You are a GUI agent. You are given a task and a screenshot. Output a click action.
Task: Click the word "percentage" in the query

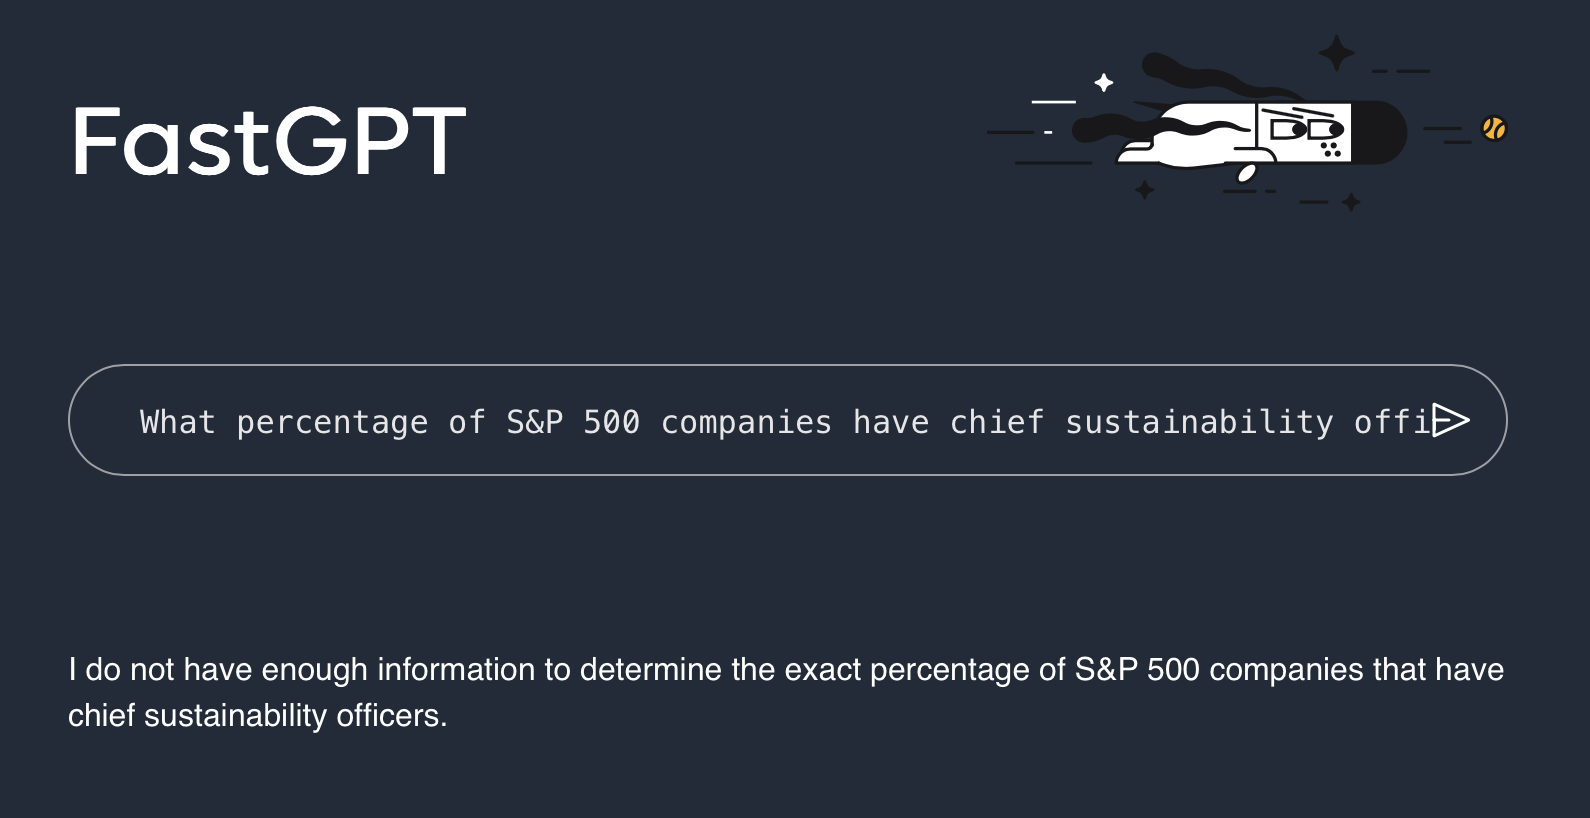(x=332, y=422)
